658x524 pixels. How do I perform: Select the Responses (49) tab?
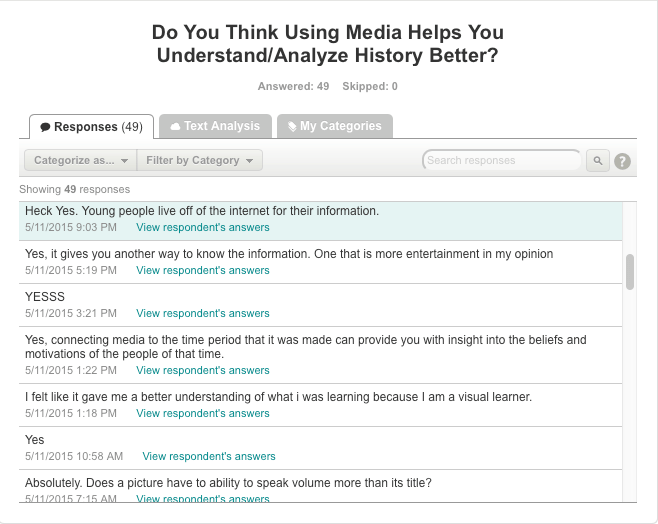pos(91,127)
